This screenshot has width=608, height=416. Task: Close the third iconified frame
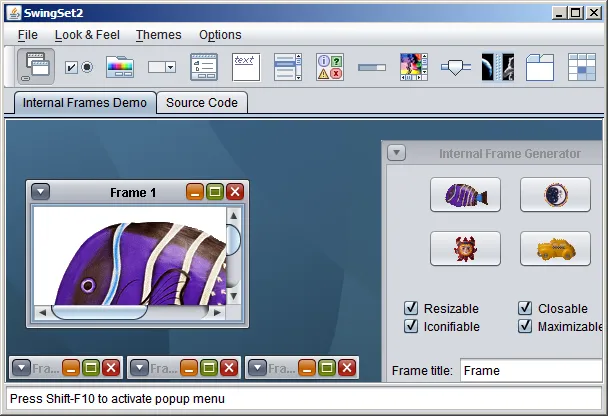point(347,368)
